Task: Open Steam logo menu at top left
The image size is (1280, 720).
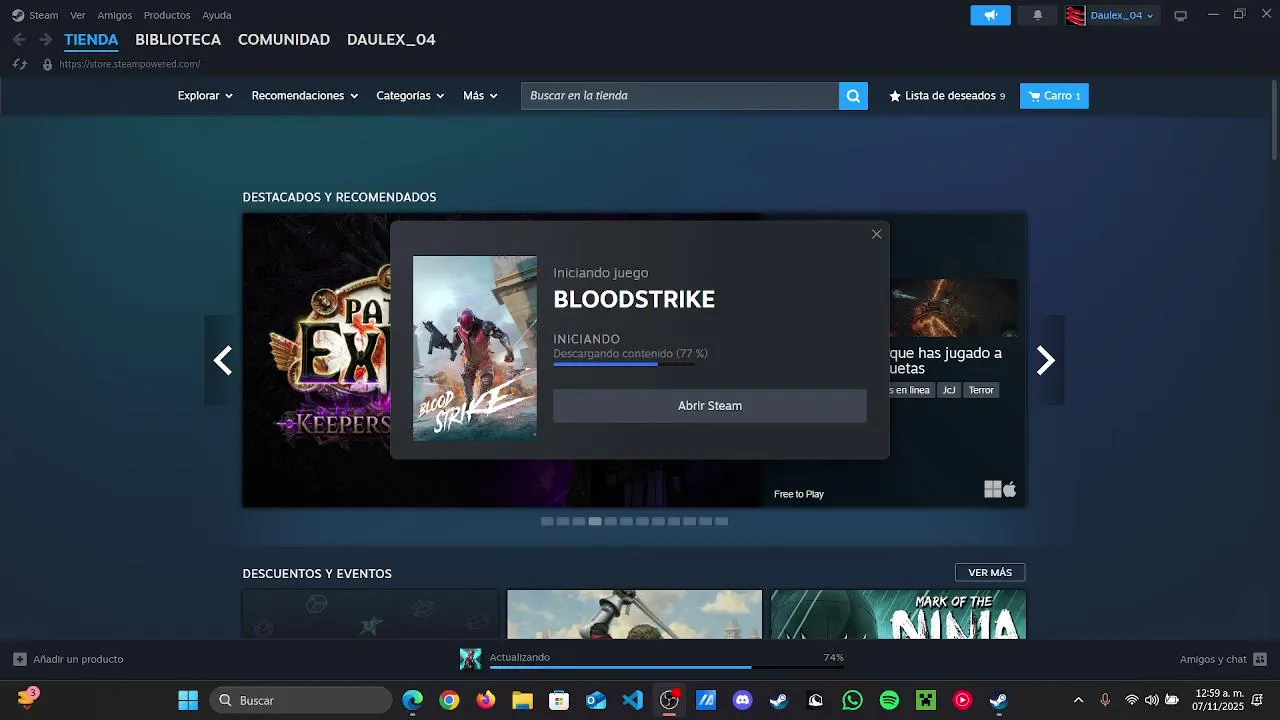Action: coord(18,15)
